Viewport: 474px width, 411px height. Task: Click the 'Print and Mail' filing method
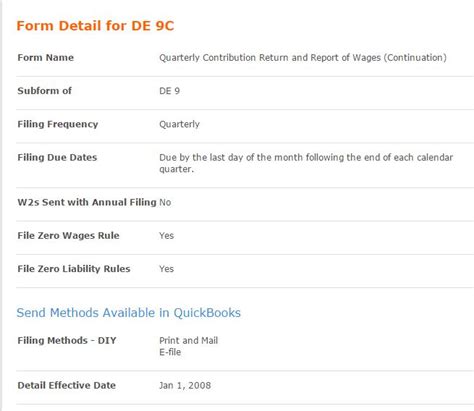point(188,340)
